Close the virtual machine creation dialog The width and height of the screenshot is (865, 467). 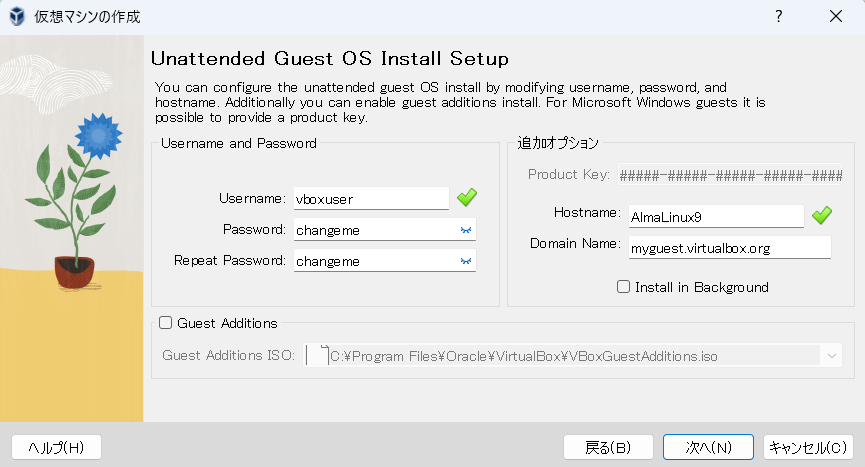(x=836, y=17)
